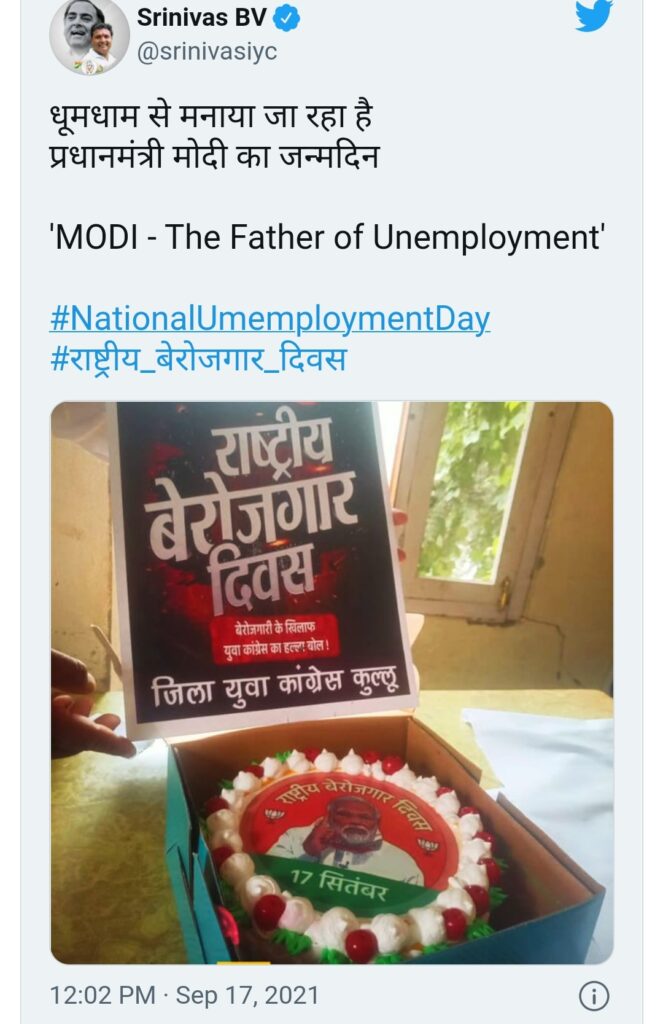Follow the #NationalUmemploymentDay hashtag
Viewport: 663px width, 1024px height.
tap(270, 319)
